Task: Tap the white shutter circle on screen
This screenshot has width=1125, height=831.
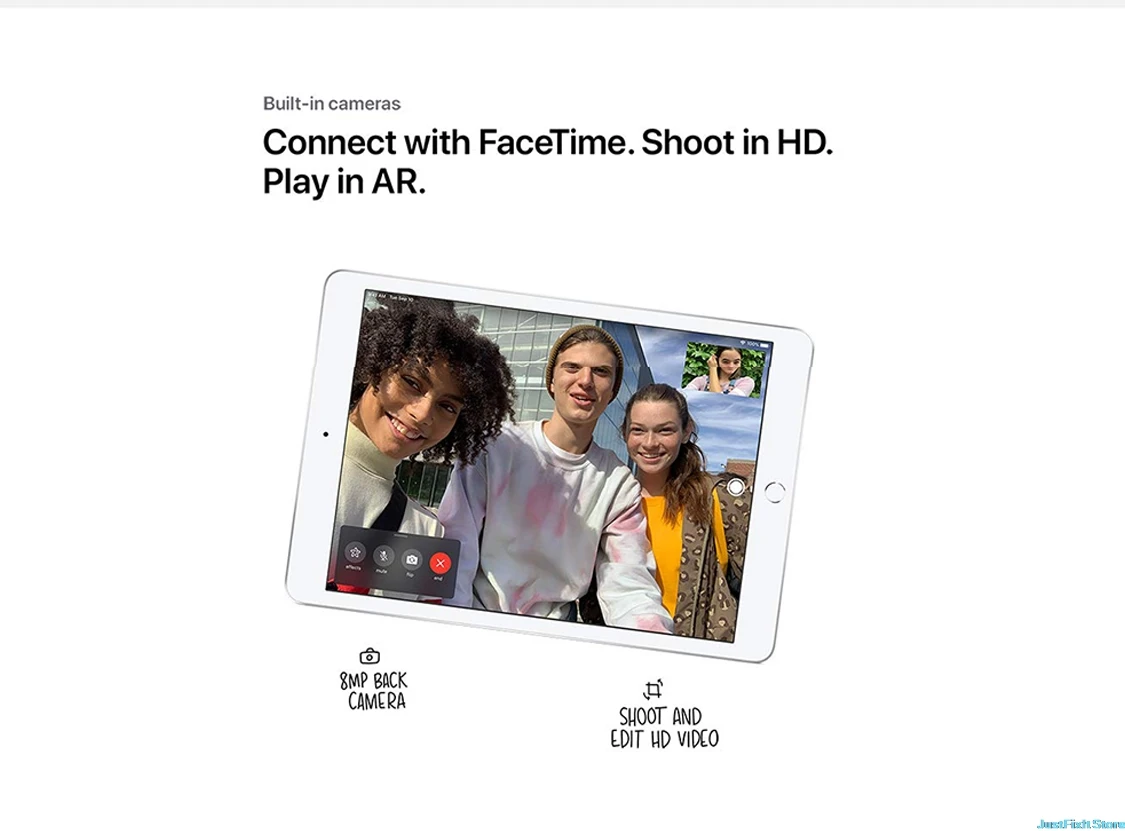Action: 735,487
